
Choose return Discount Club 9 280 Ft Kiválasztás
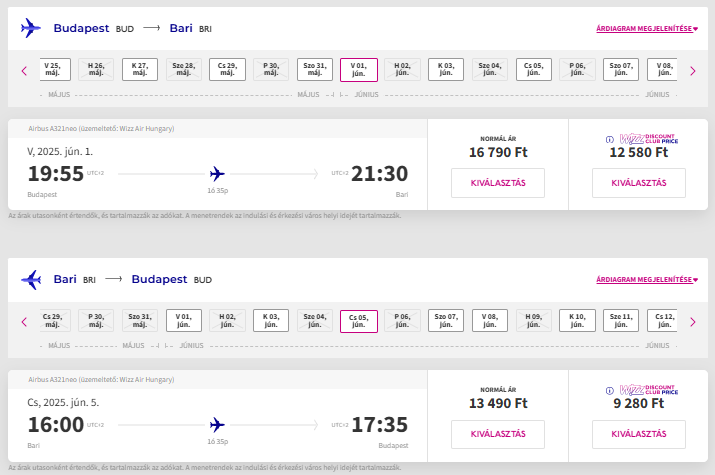[x=638, y=434]
